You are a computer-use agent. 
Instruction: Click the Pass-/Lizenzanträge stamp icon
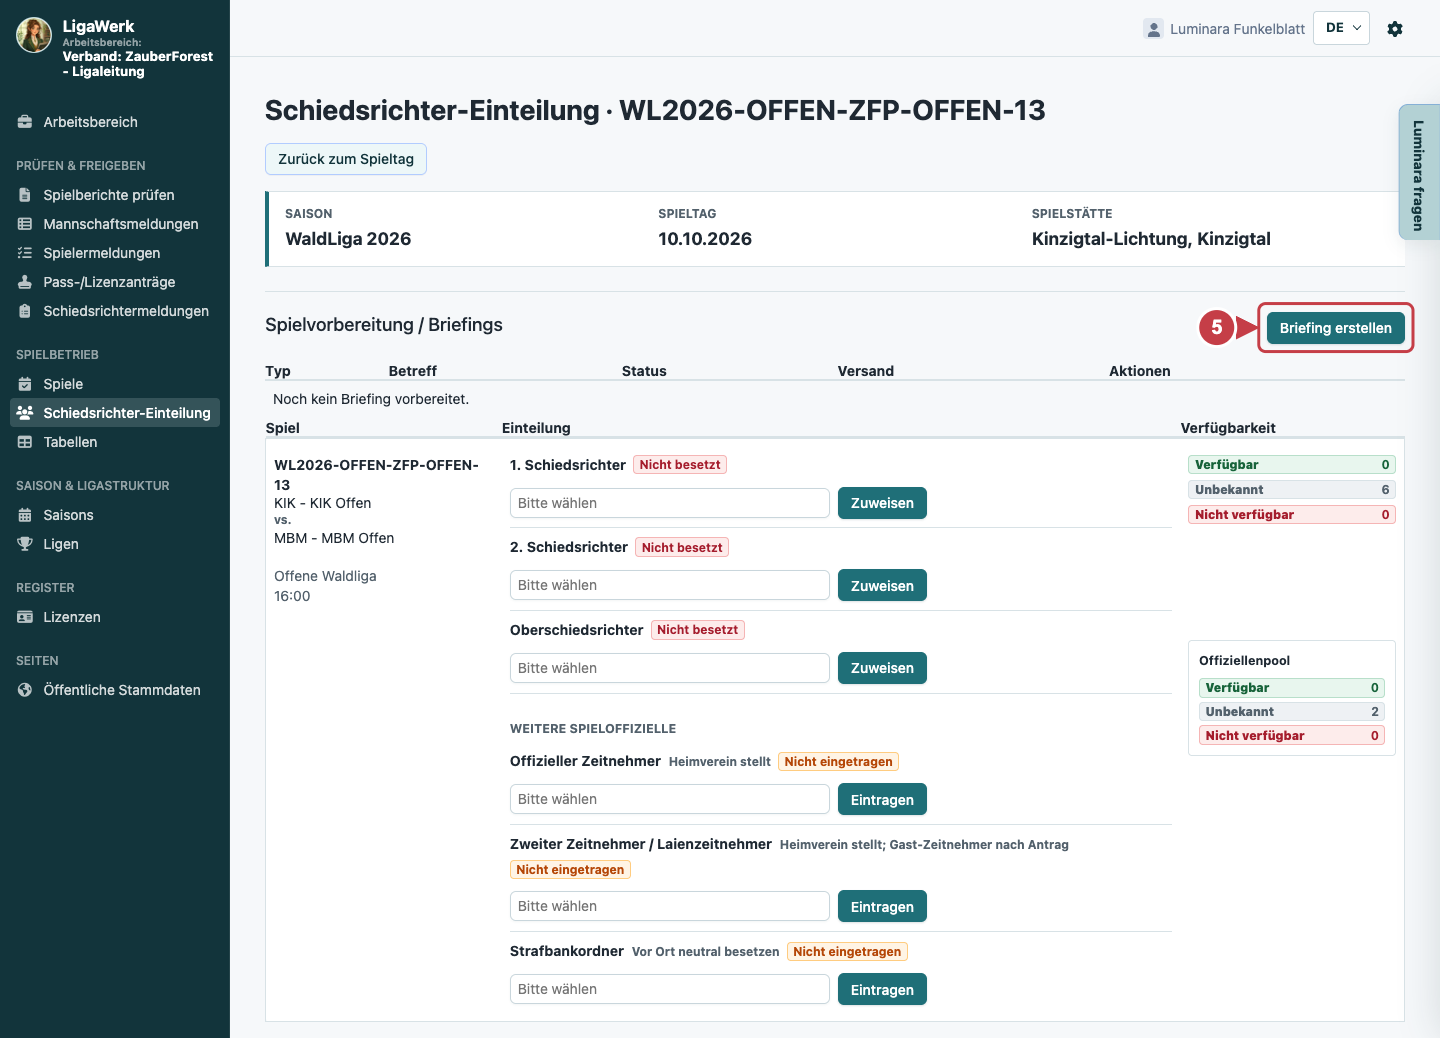pyautogui.click(x=25, y=282)
